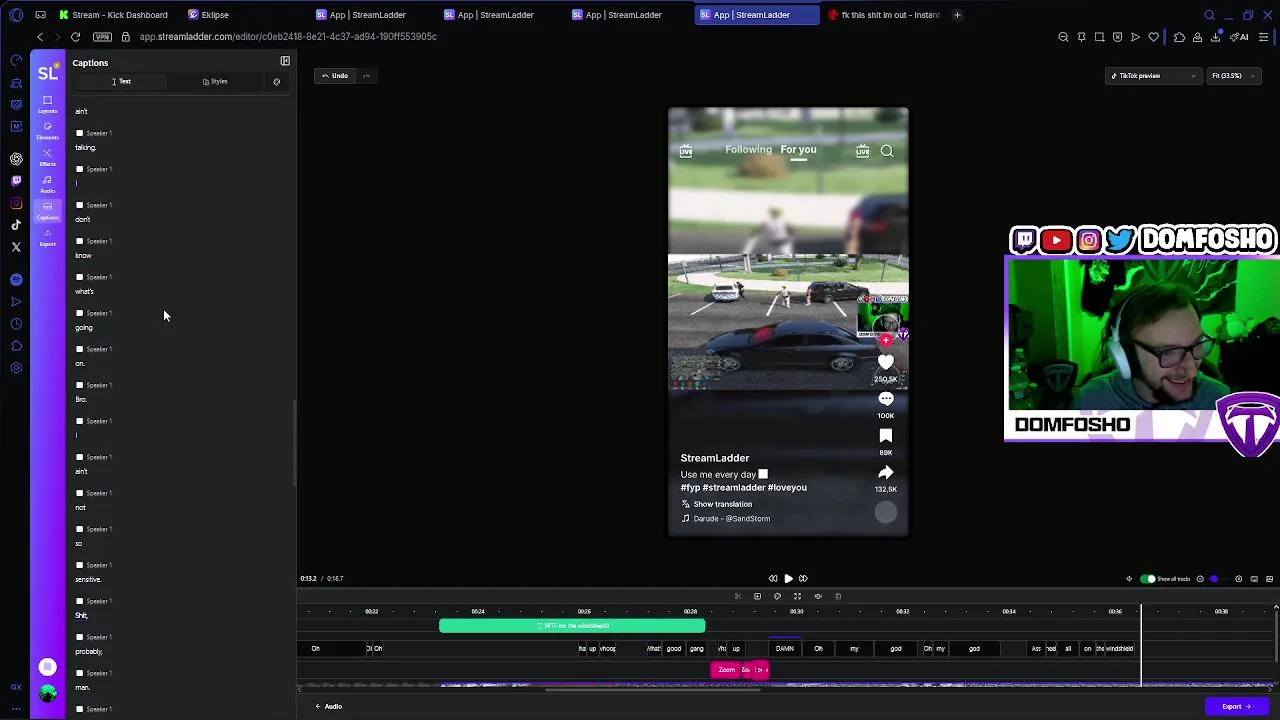Adjust the timeline zoom slider

[x=1214, y=579]
